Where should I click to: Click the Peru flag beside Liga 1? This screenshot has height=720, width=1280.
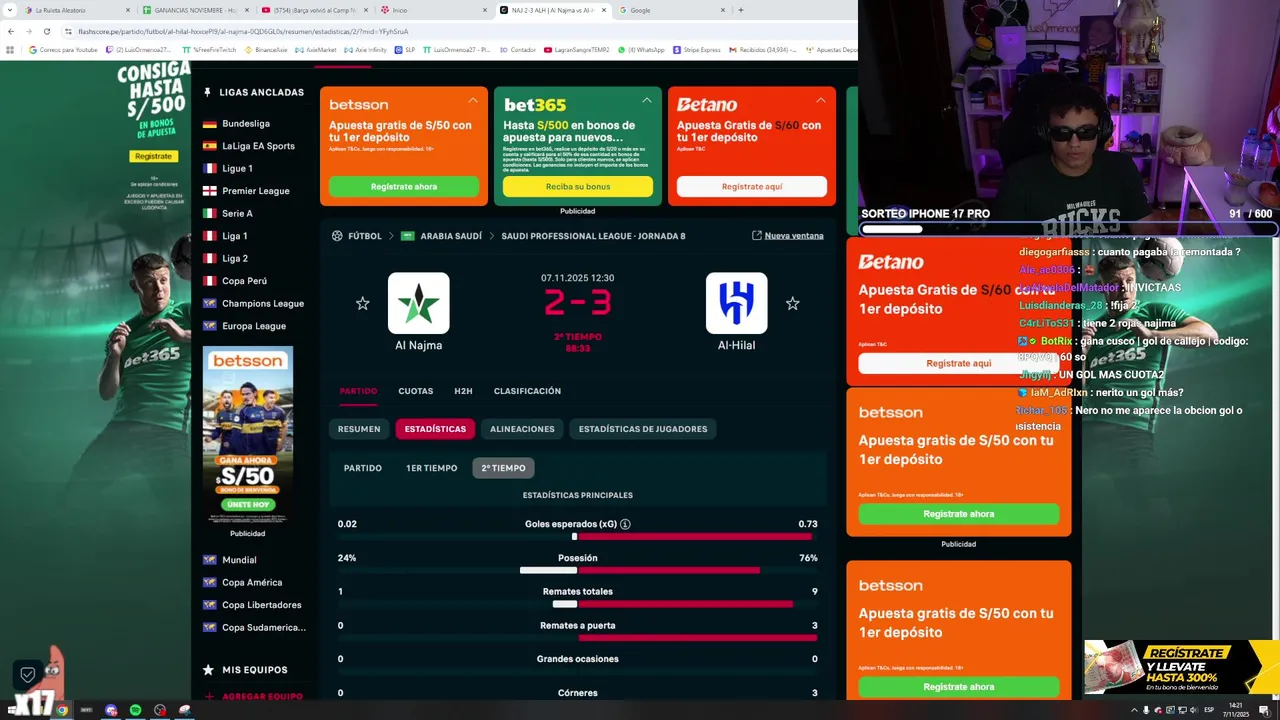coord(210,236)
